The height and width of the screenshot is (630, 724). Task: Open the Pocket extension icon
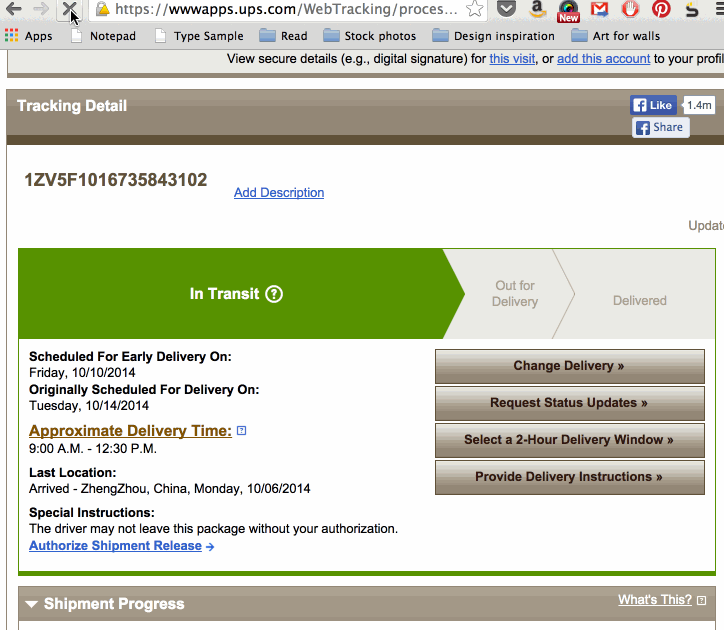507,8
